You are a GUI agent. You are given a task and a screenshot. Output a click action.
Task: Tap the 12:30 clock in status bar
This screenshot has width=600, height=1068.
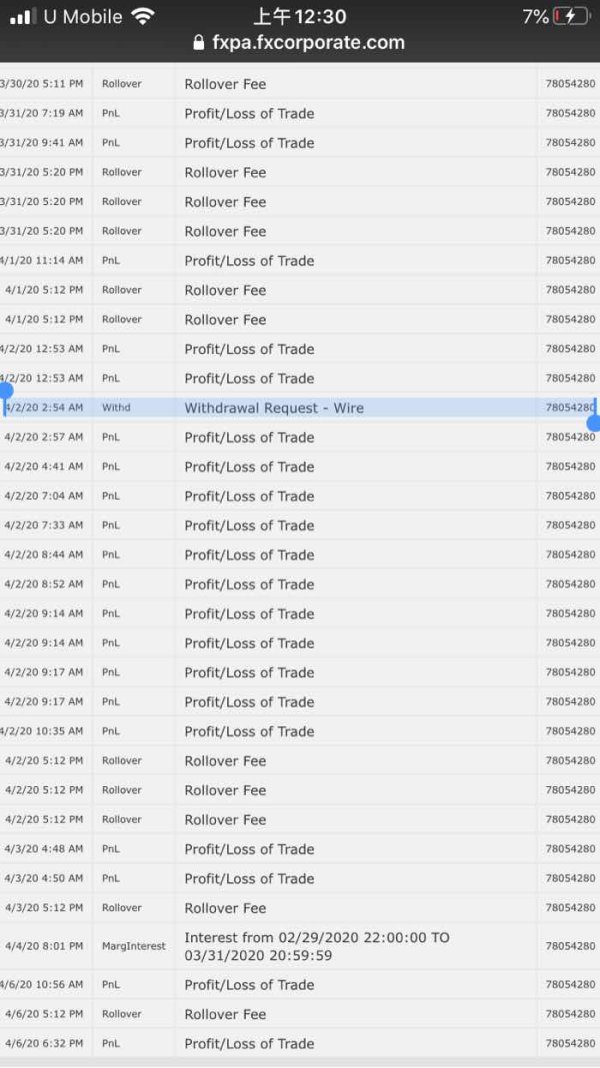tap(300, 16)
